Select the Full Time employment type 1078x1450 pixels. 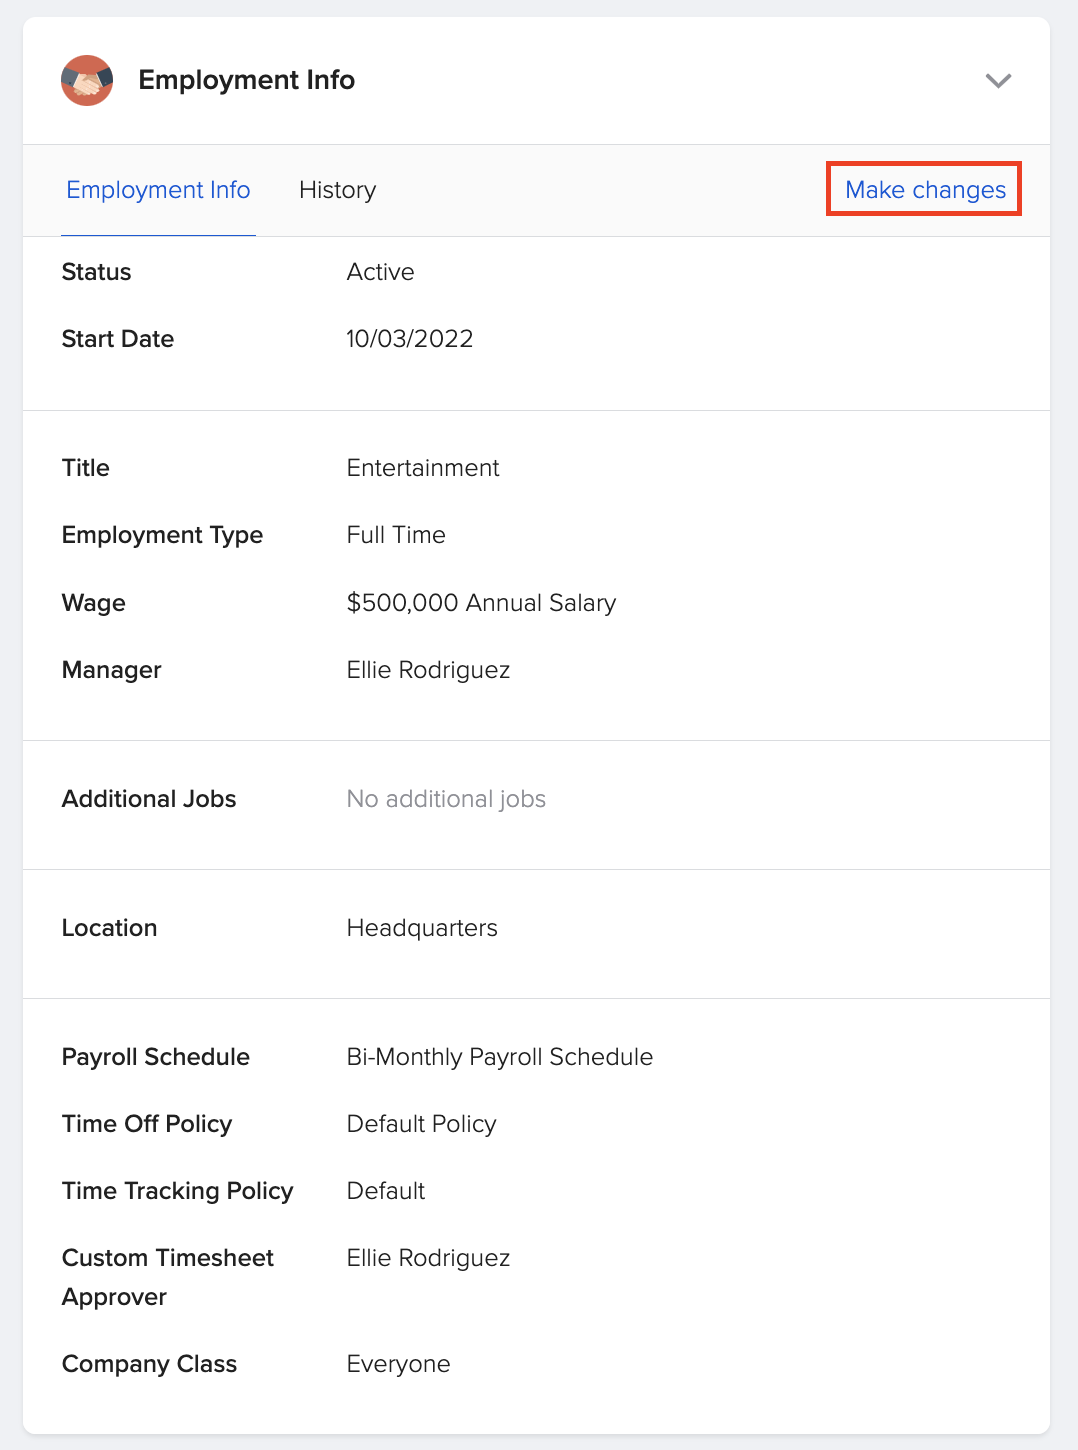point(395,534)
